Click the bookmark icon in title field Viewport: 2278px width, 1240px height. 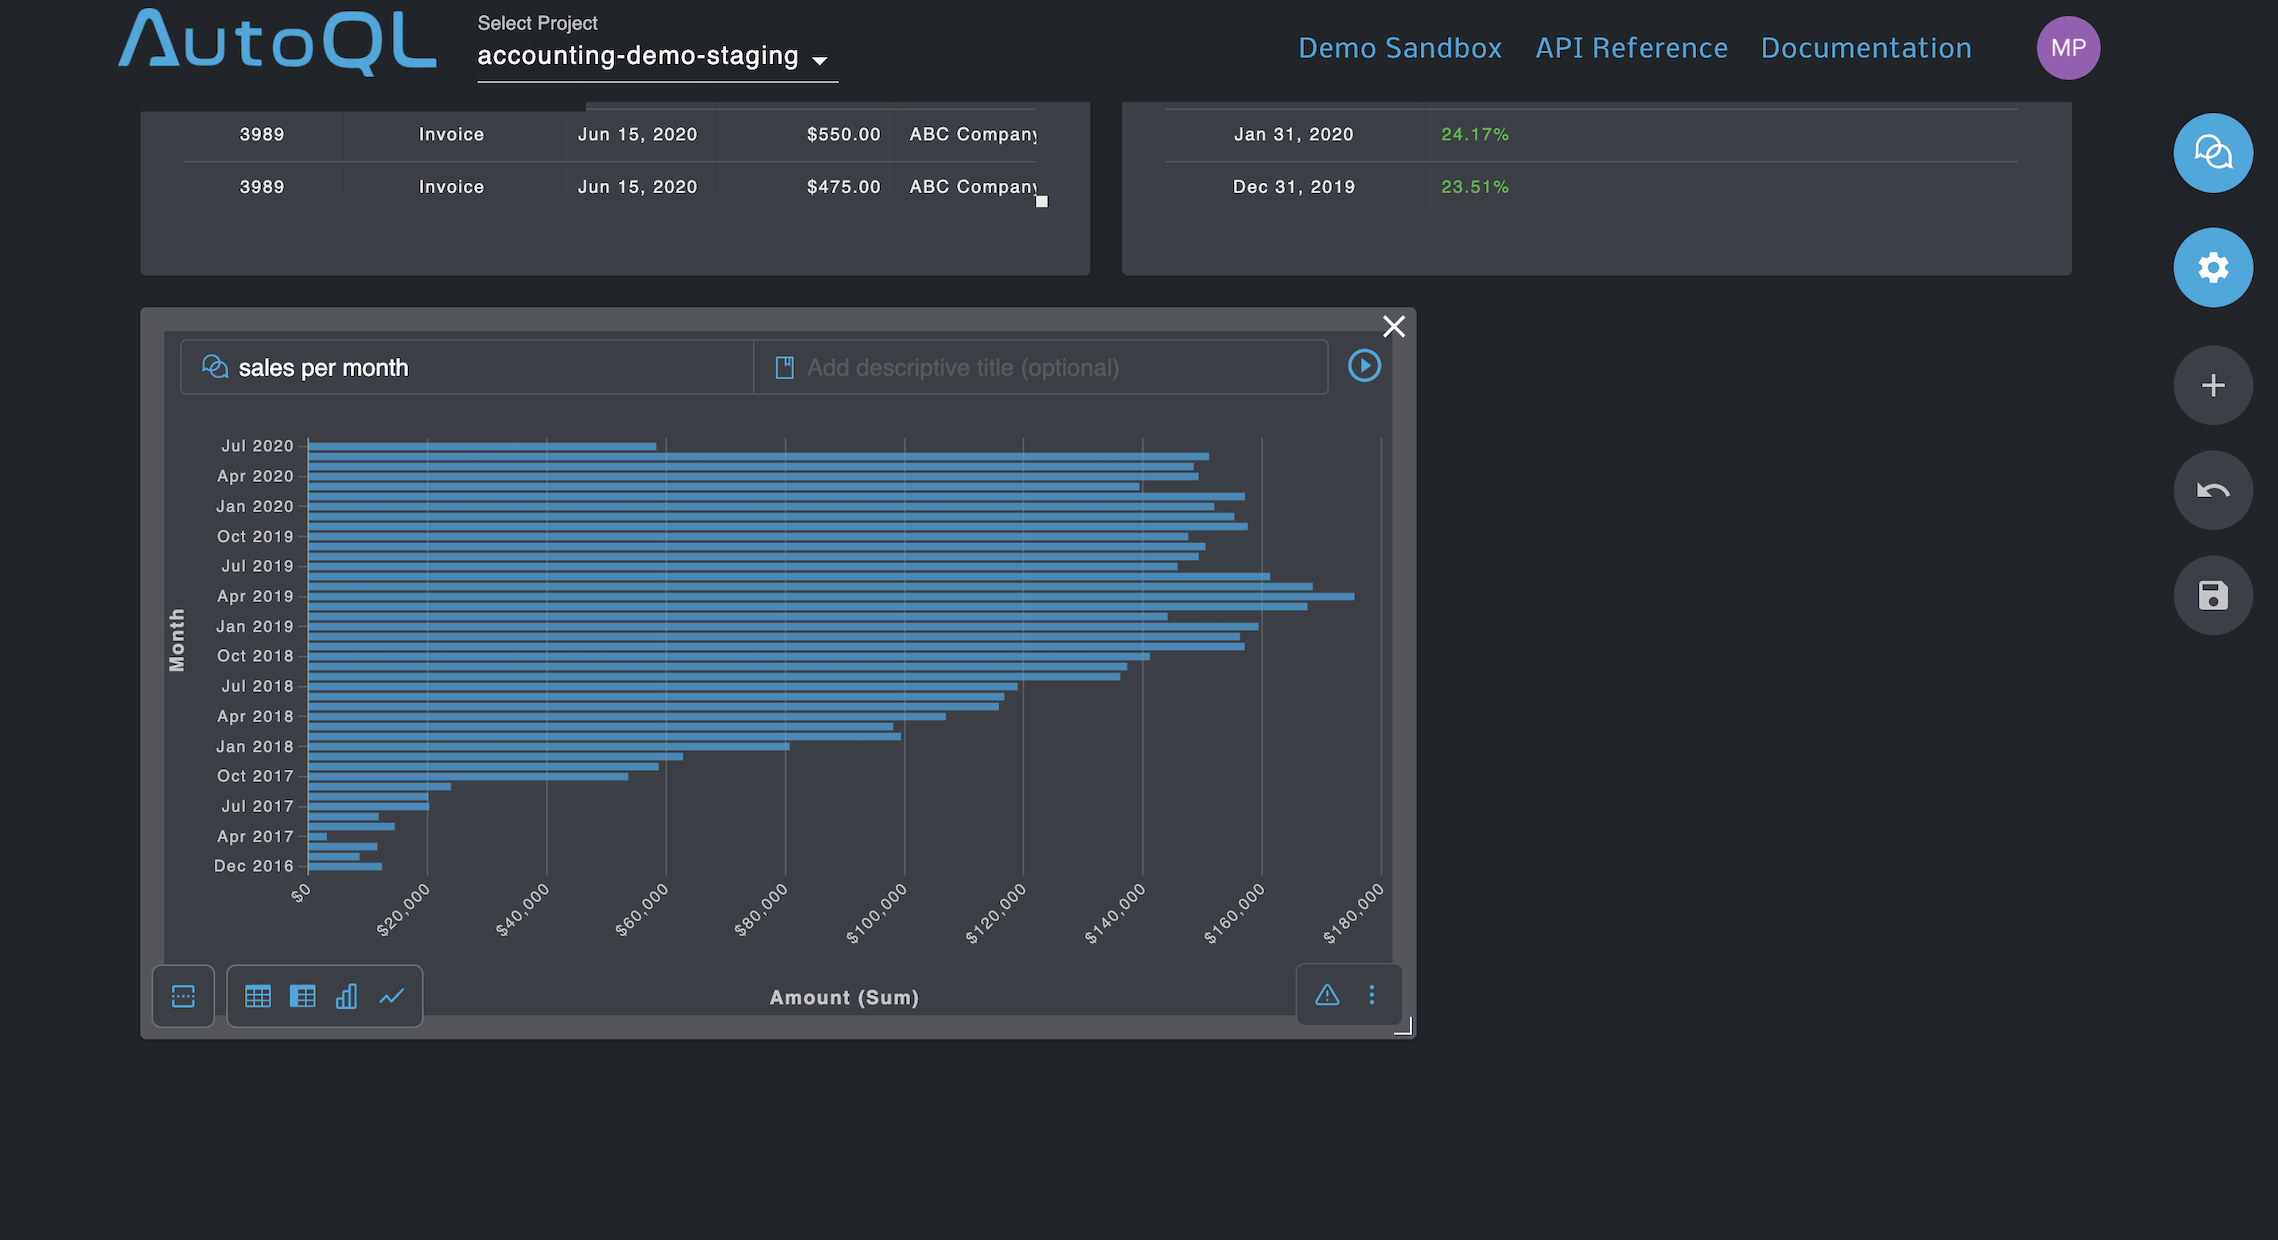tap(785, 368)
